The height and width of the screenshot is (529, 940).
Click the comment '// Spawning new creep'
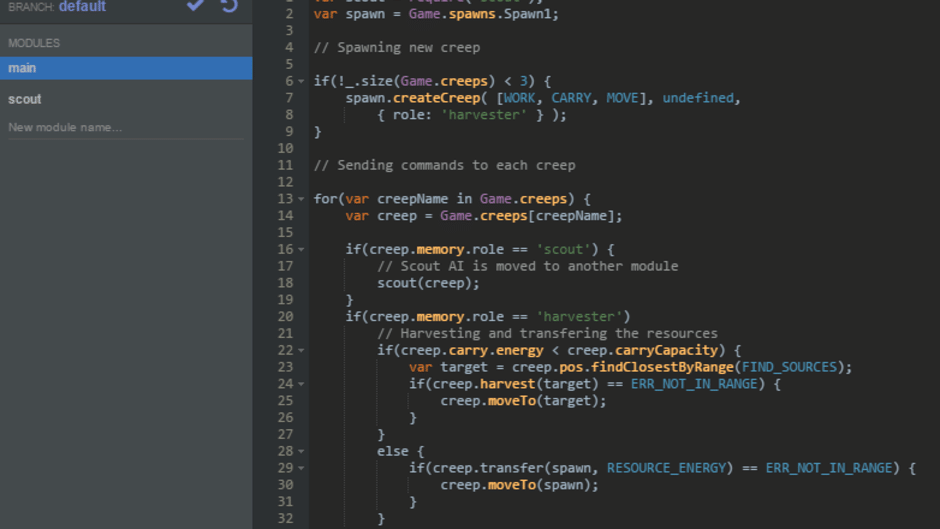point(397,47)
